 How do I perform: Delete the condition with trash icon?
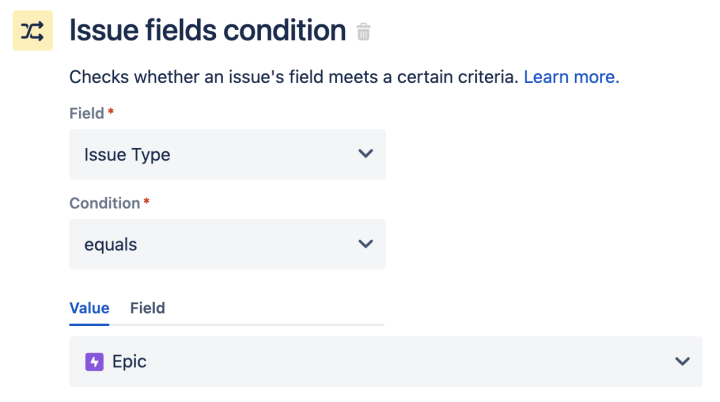tap(364, 32)
